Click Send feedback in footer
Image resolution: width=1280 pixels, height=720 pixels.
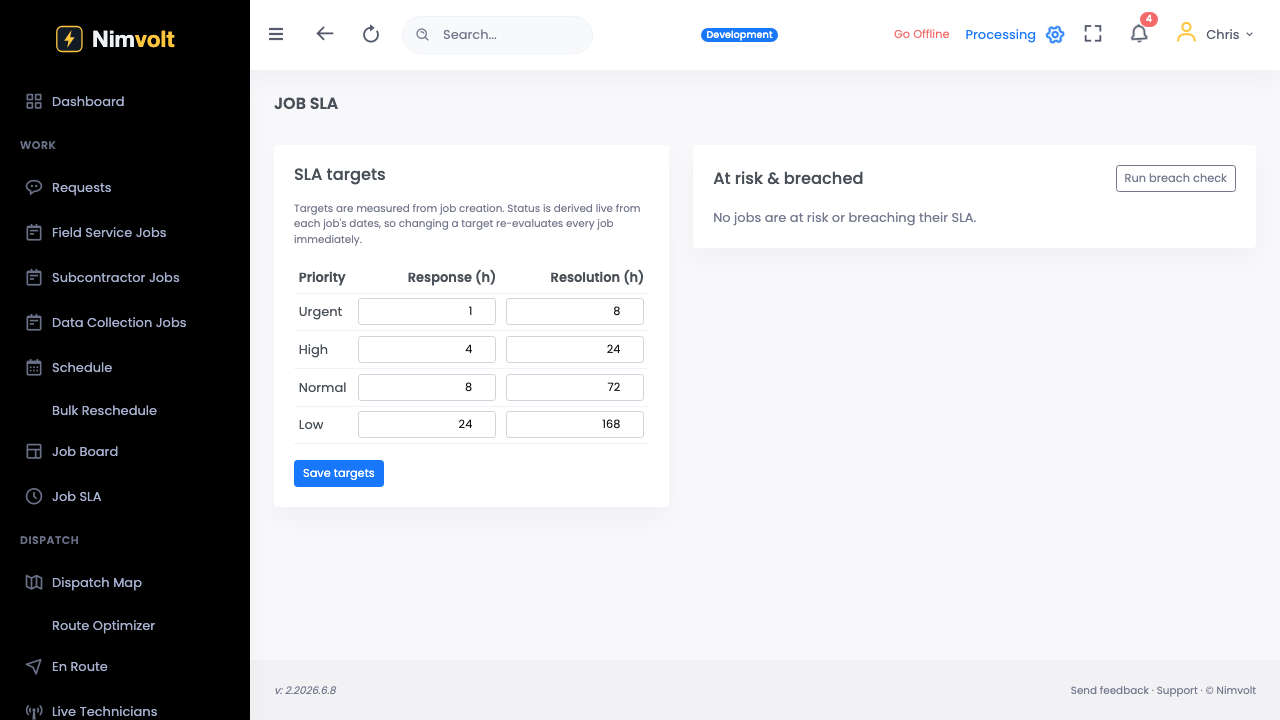coord(1110,690)
